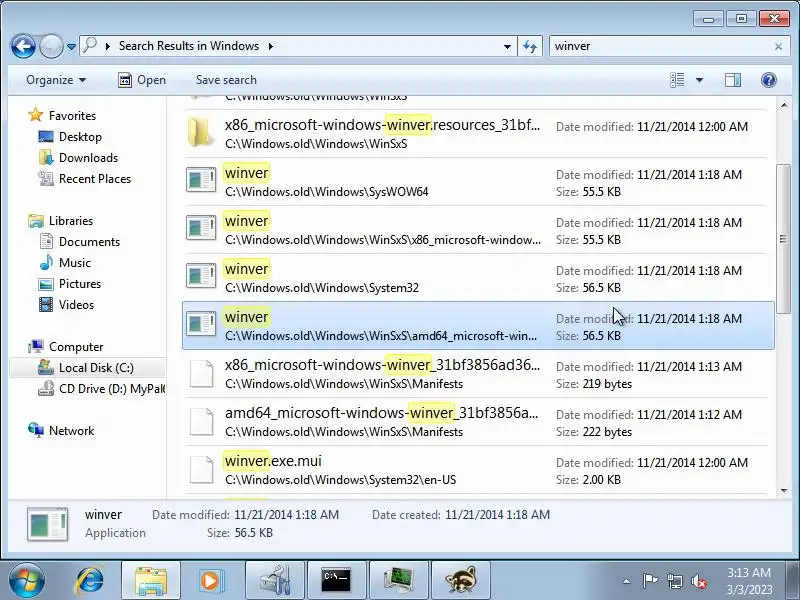The image size is (800, 600).
Task: Click the path C:\Windows.old\Windows\System32\en-US
Action: (x=340, y=480)
